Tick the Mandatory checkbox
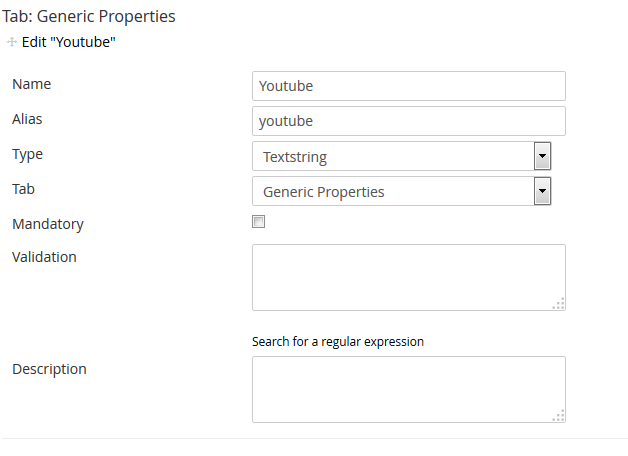 [x=258, y=221]
